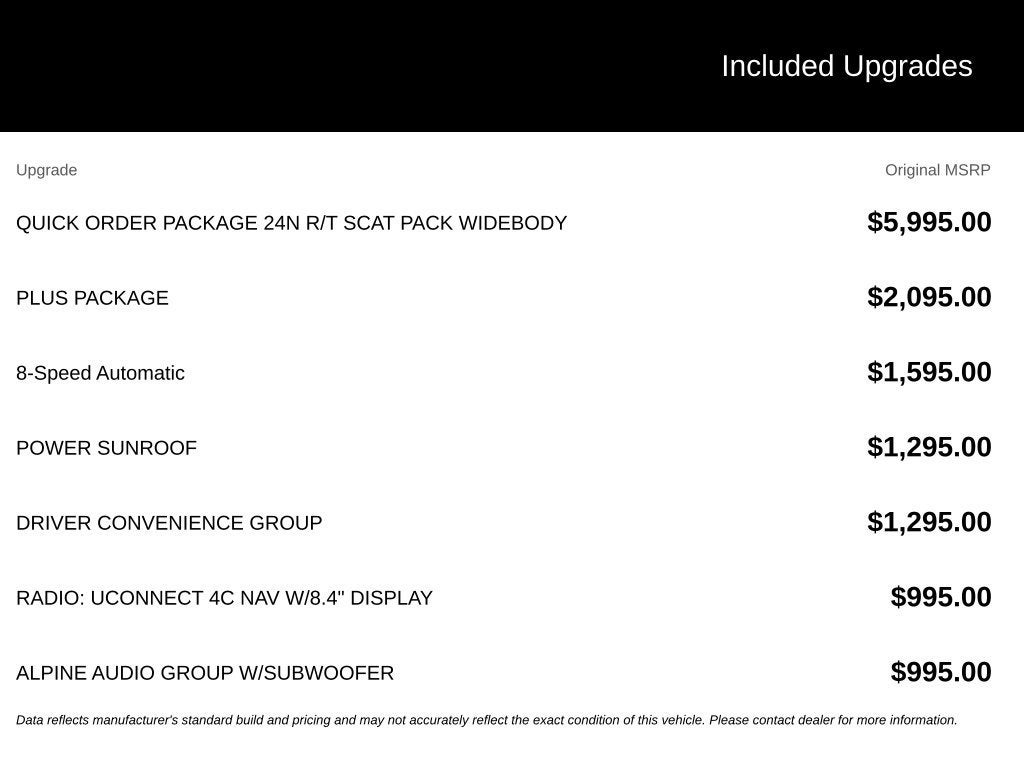Click the Power Sunroof $1,295.00 price
This screenshot has width=1024, height=768.
click(929, 447)
